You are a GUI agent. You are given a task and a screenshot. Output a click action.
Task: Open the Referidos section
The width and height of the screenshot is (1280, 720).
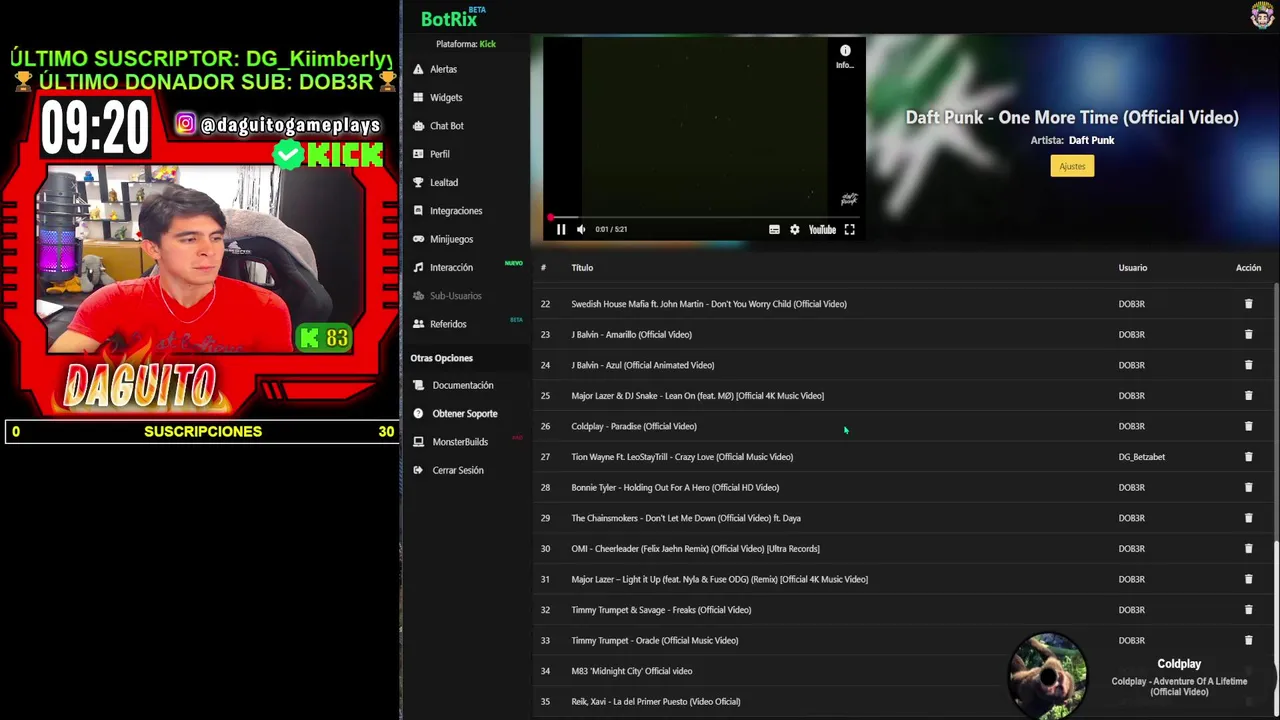click(x=448, y=324)
